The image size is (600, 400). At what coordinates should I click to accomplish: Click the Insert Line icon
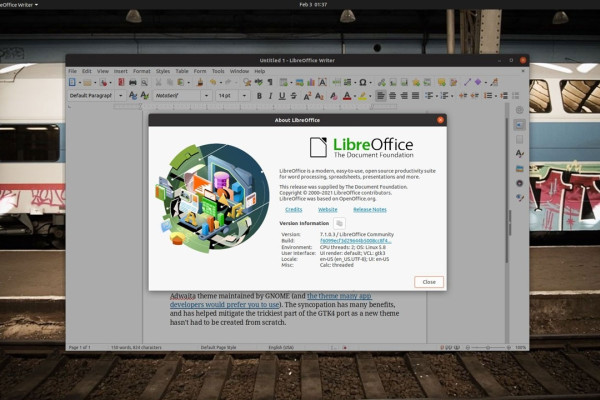[467, 82]
